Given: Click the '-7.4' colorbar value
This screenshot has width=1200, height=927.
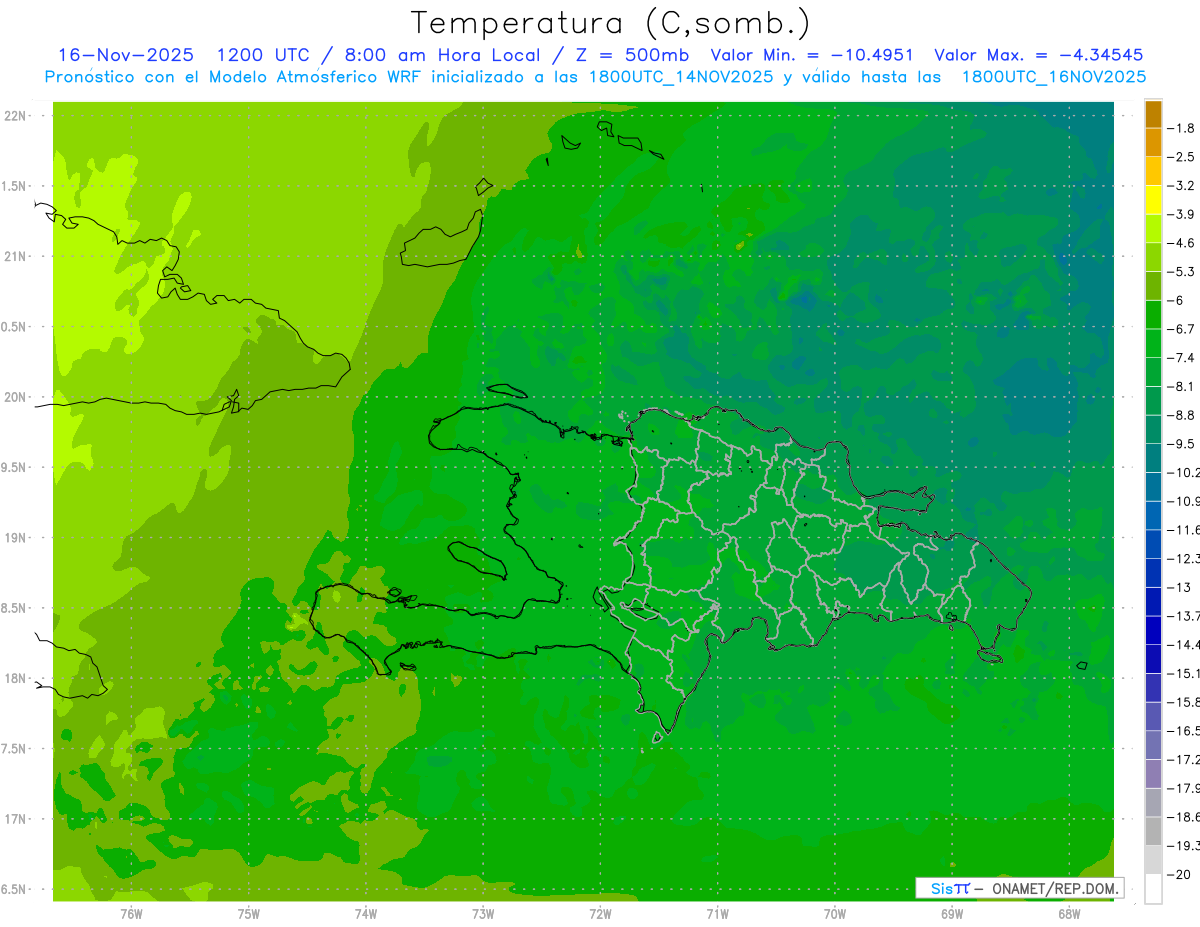Looking at the screenshot, I should click(1183, 358).
